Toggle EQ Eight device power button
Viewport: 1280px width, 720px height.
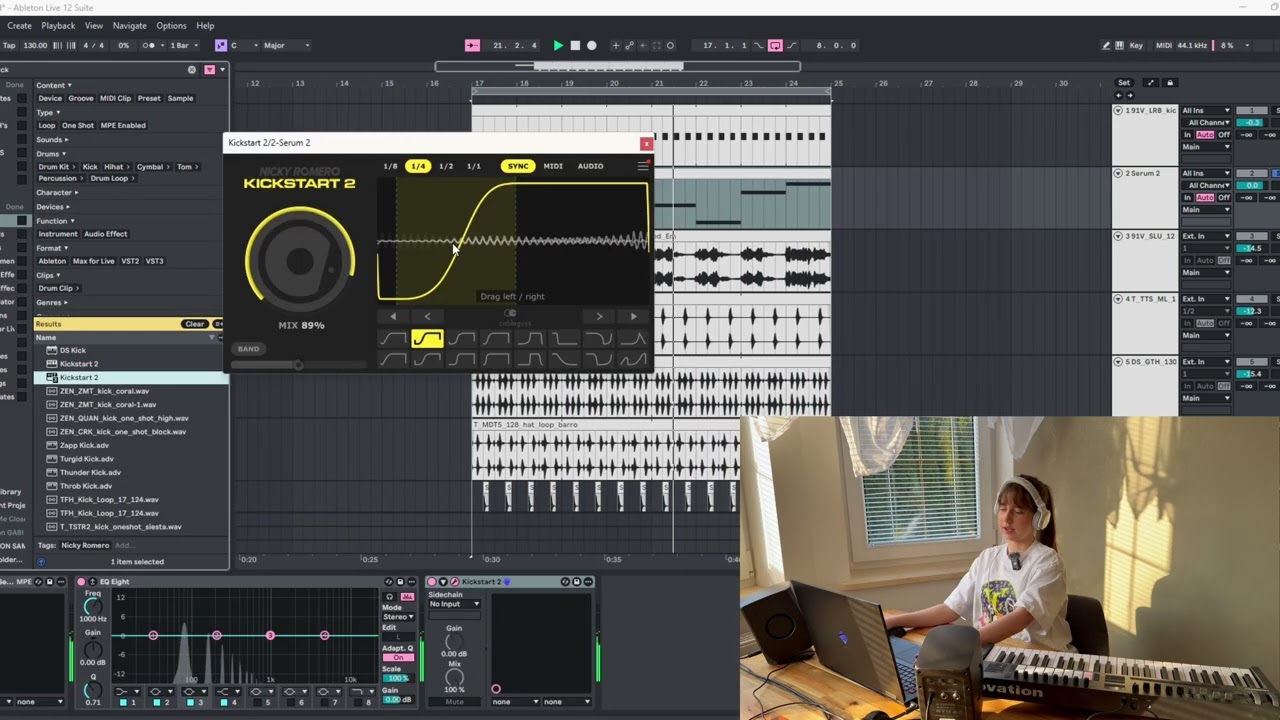[81, 582]
